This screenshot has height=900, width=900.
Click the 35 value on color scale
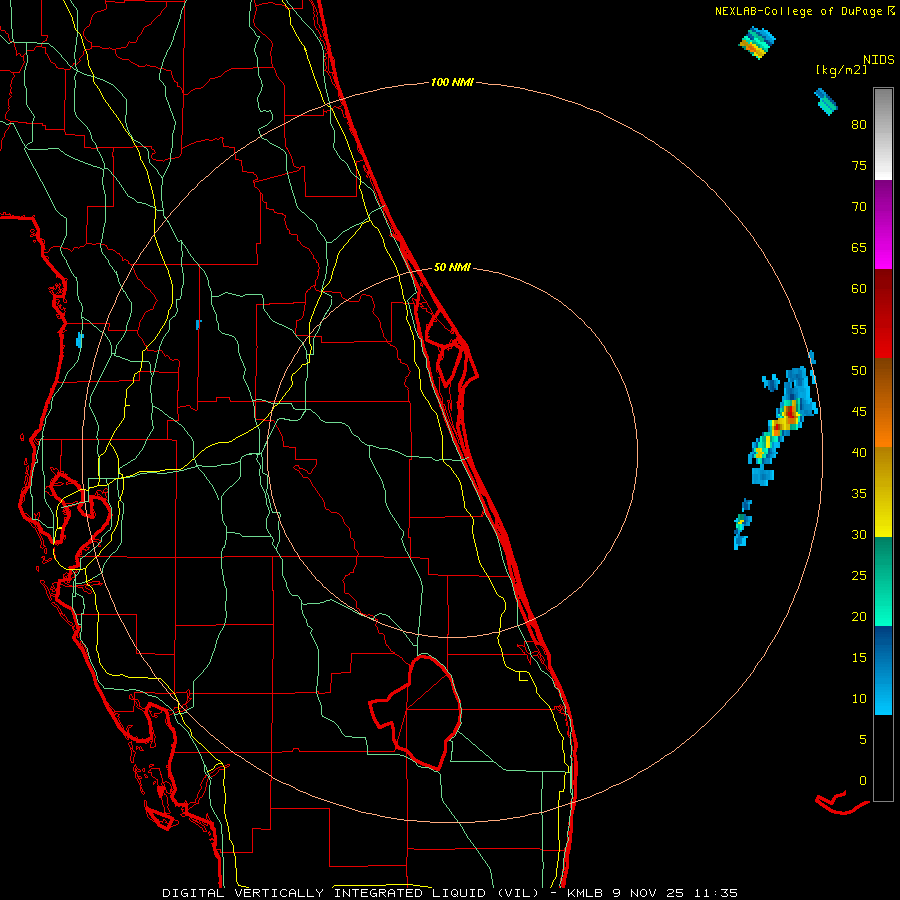pyautogui.click(x=859, y=494)
